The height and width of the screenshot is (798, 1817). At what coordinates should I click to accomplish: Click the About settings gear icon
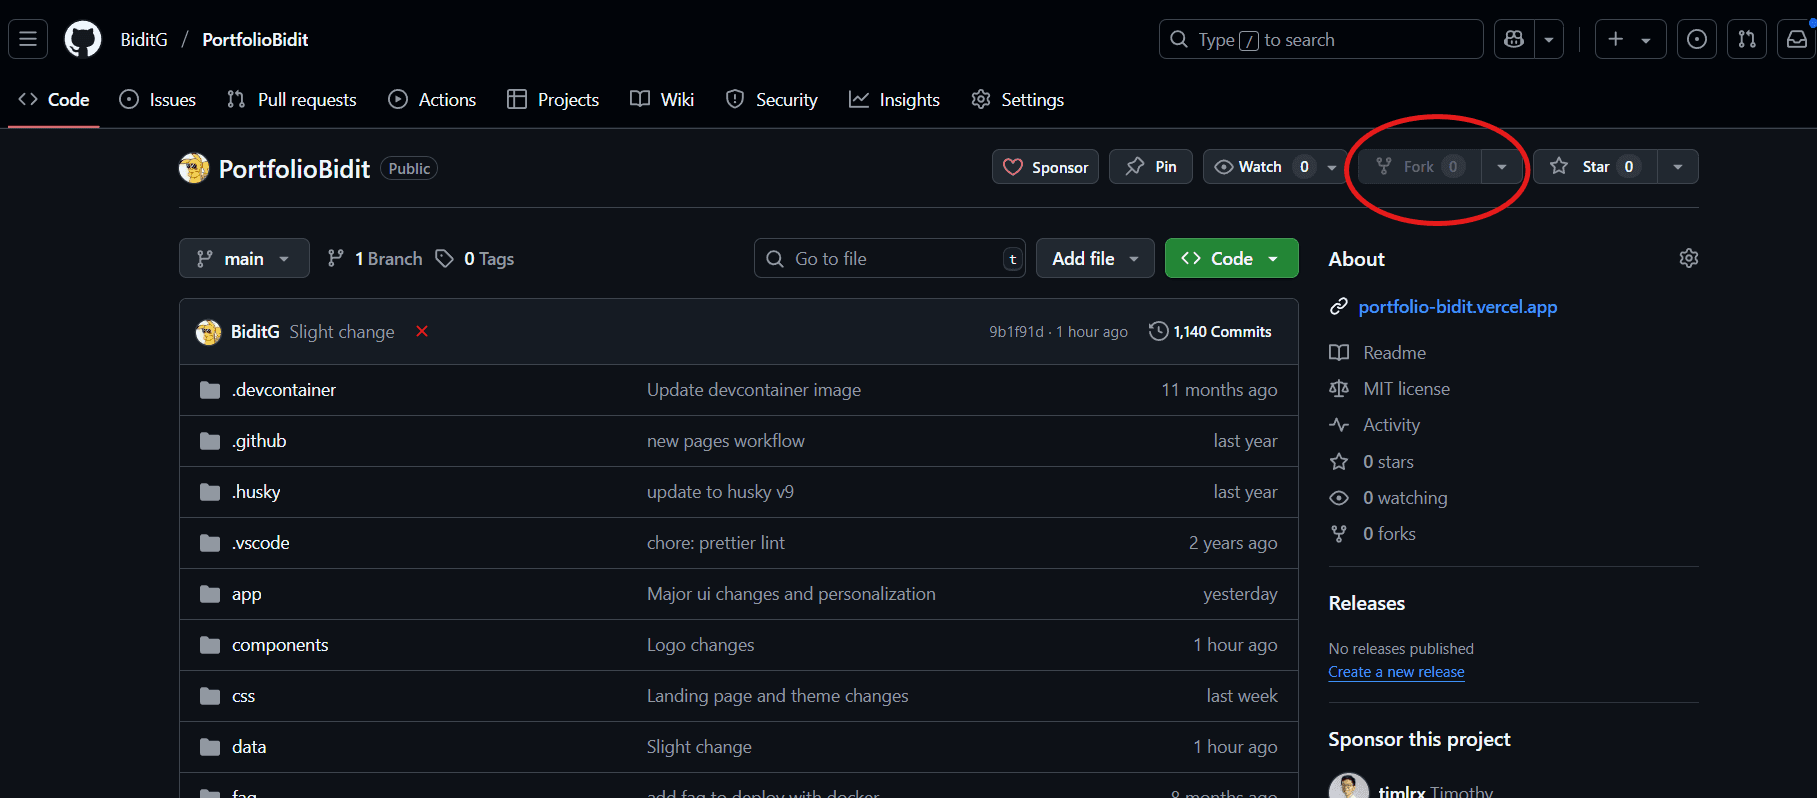[x=1689, y=258]
